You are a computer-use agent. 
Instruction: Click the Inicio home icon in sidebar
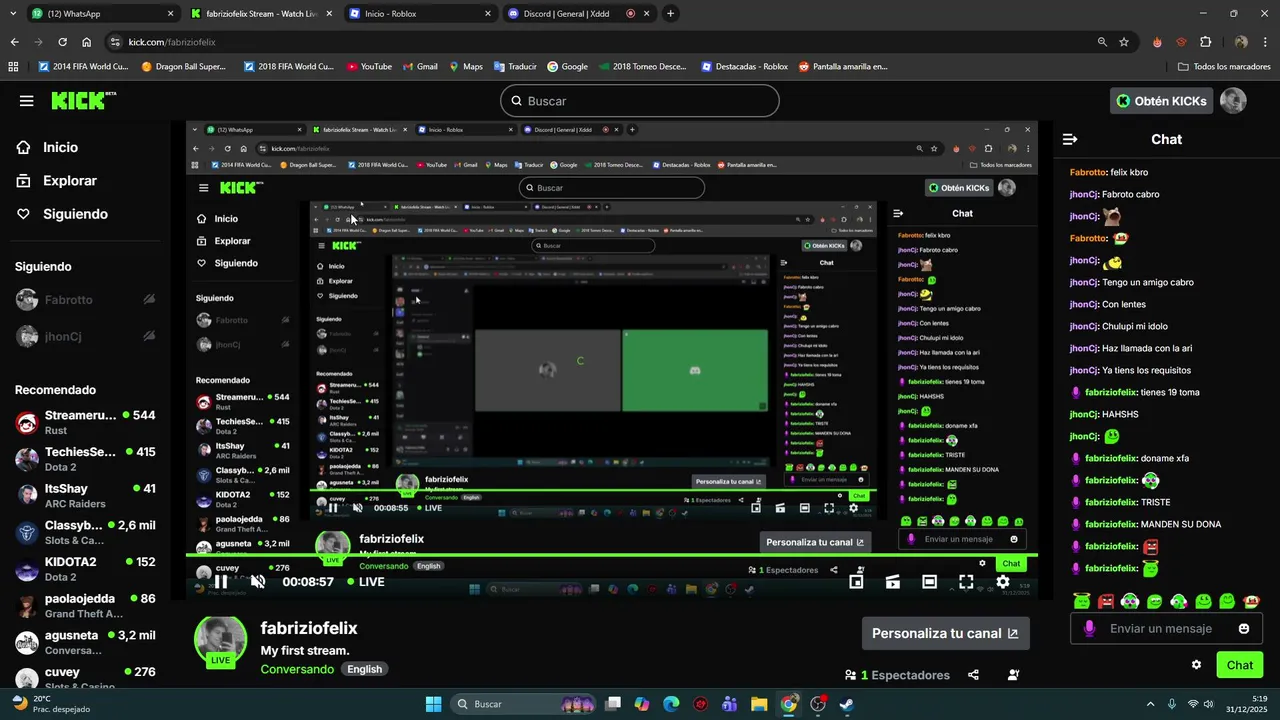[24, 147]
